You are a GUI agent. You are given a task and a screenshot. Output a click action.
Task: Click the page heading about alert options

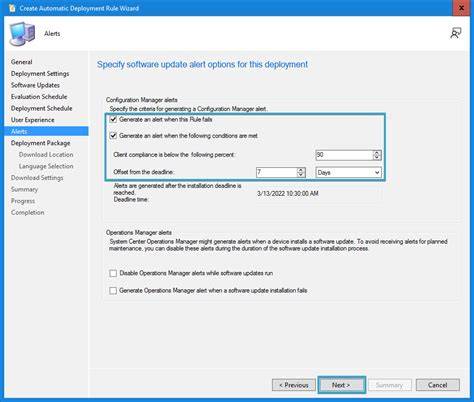click(202, 64)
